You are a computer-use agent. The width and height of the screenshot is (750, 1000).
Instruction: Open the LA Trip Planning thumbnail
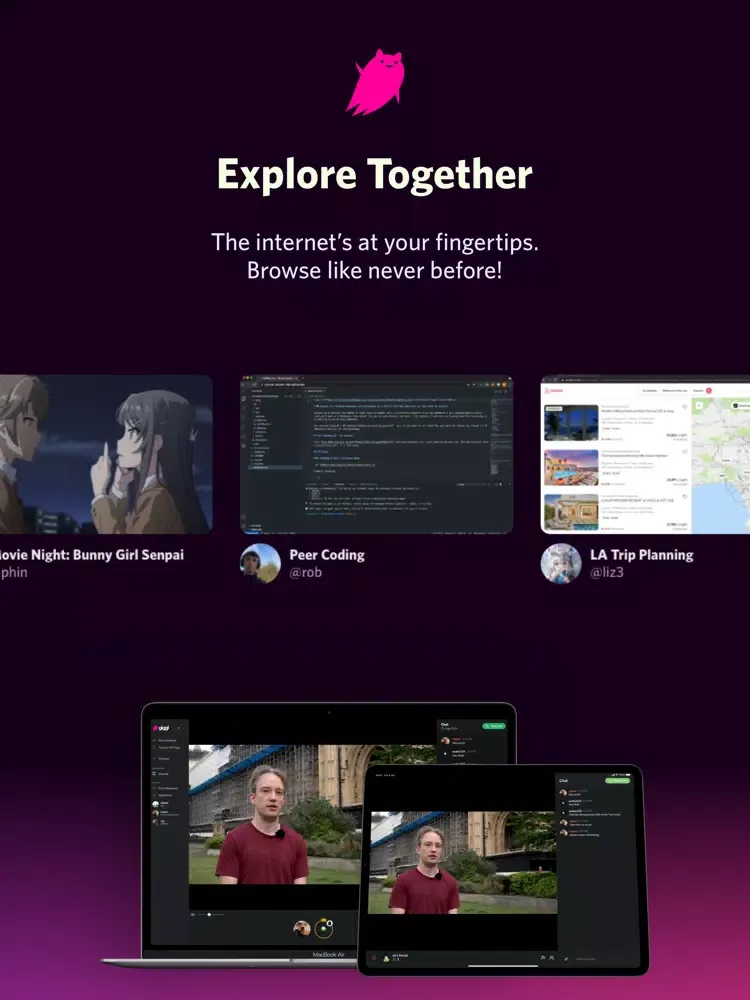click(645, 454)
